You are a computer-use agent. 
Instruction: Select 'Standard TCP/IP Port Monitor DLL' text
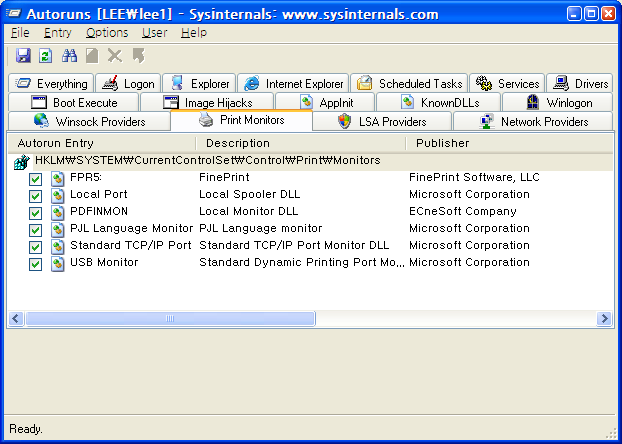tap(294, 245)
